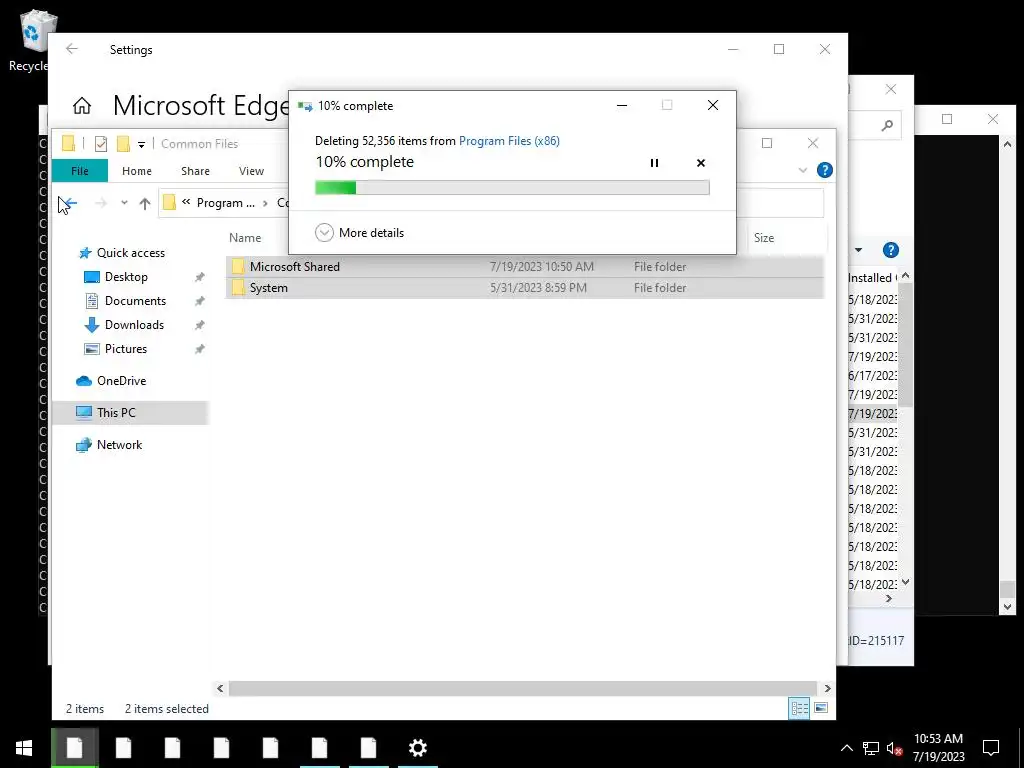Open Explorer Help question mark icon

coord(825,170)
